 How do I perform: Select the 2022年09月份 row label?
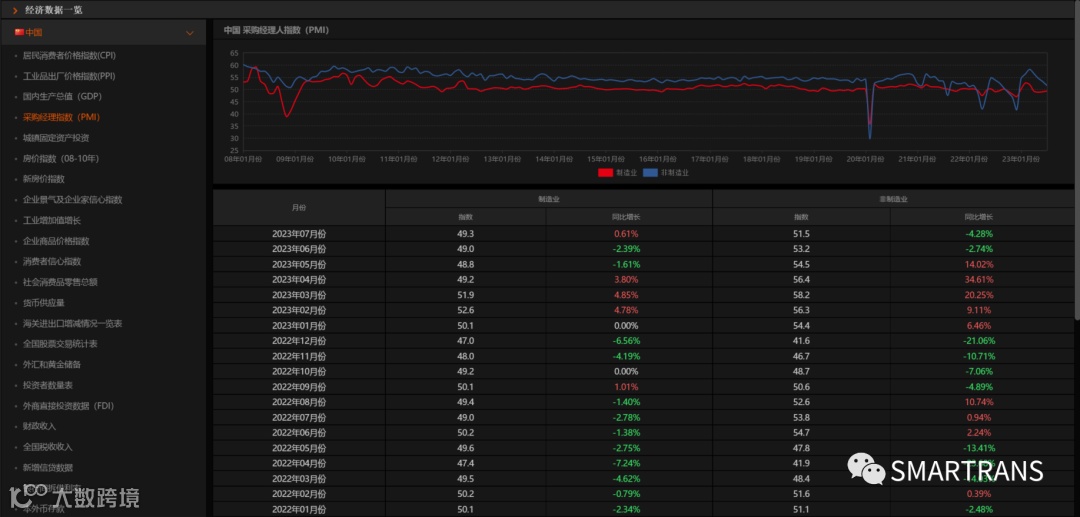coord(299,387)
